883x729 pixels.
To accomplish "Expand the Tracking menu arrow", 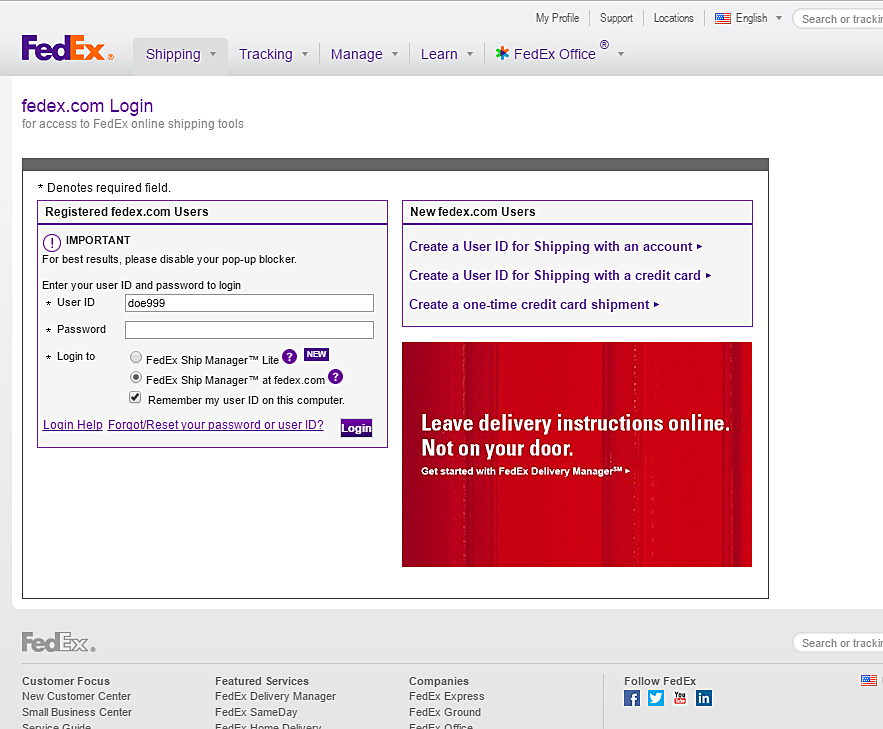I will point(305,54).
